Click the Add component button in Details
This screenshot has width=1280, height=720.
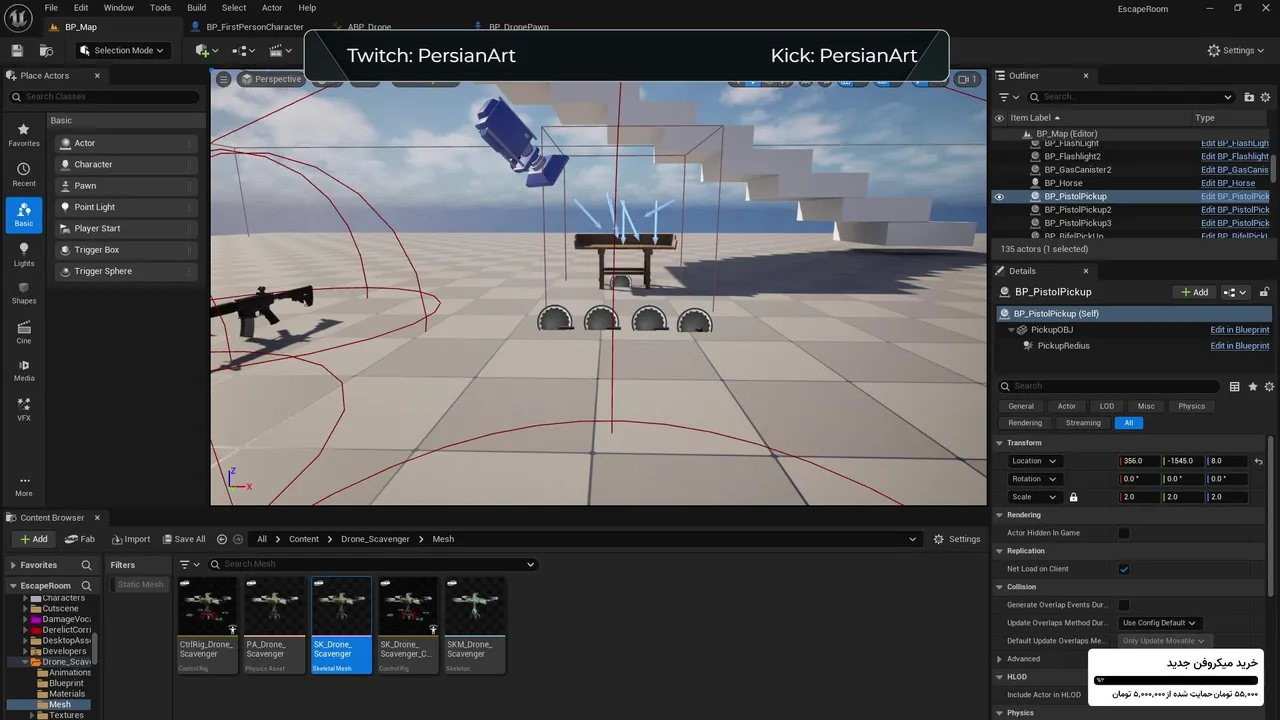pyautogui.click(x=1194, y=292)
